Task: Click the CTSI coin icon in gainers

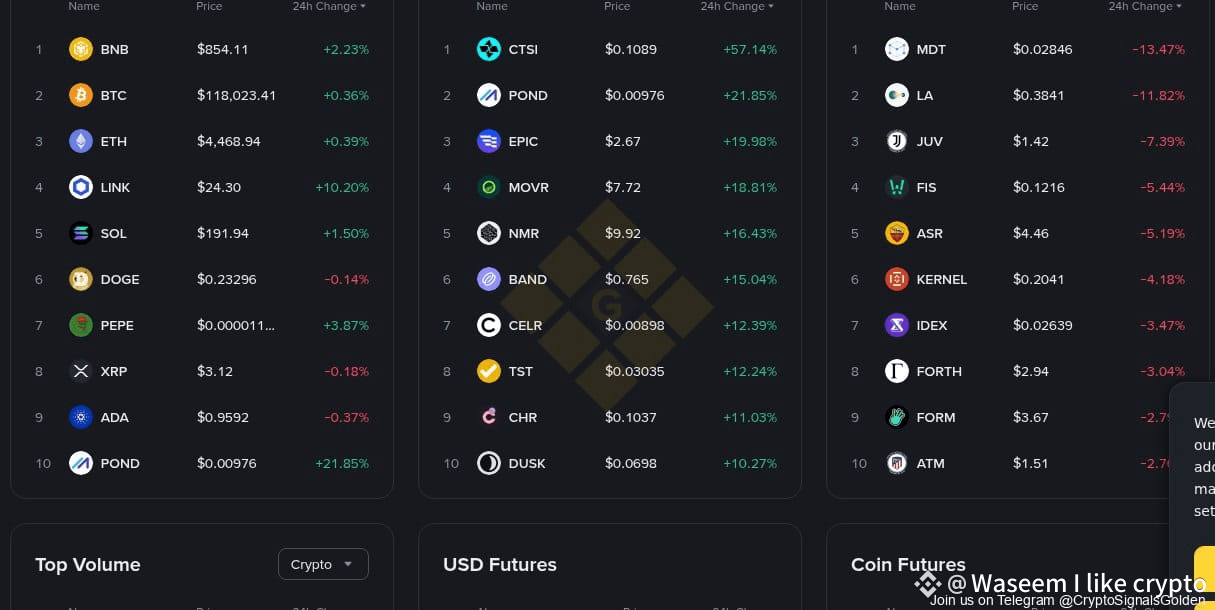Action: pyautogui.click(x=489, y=49)
